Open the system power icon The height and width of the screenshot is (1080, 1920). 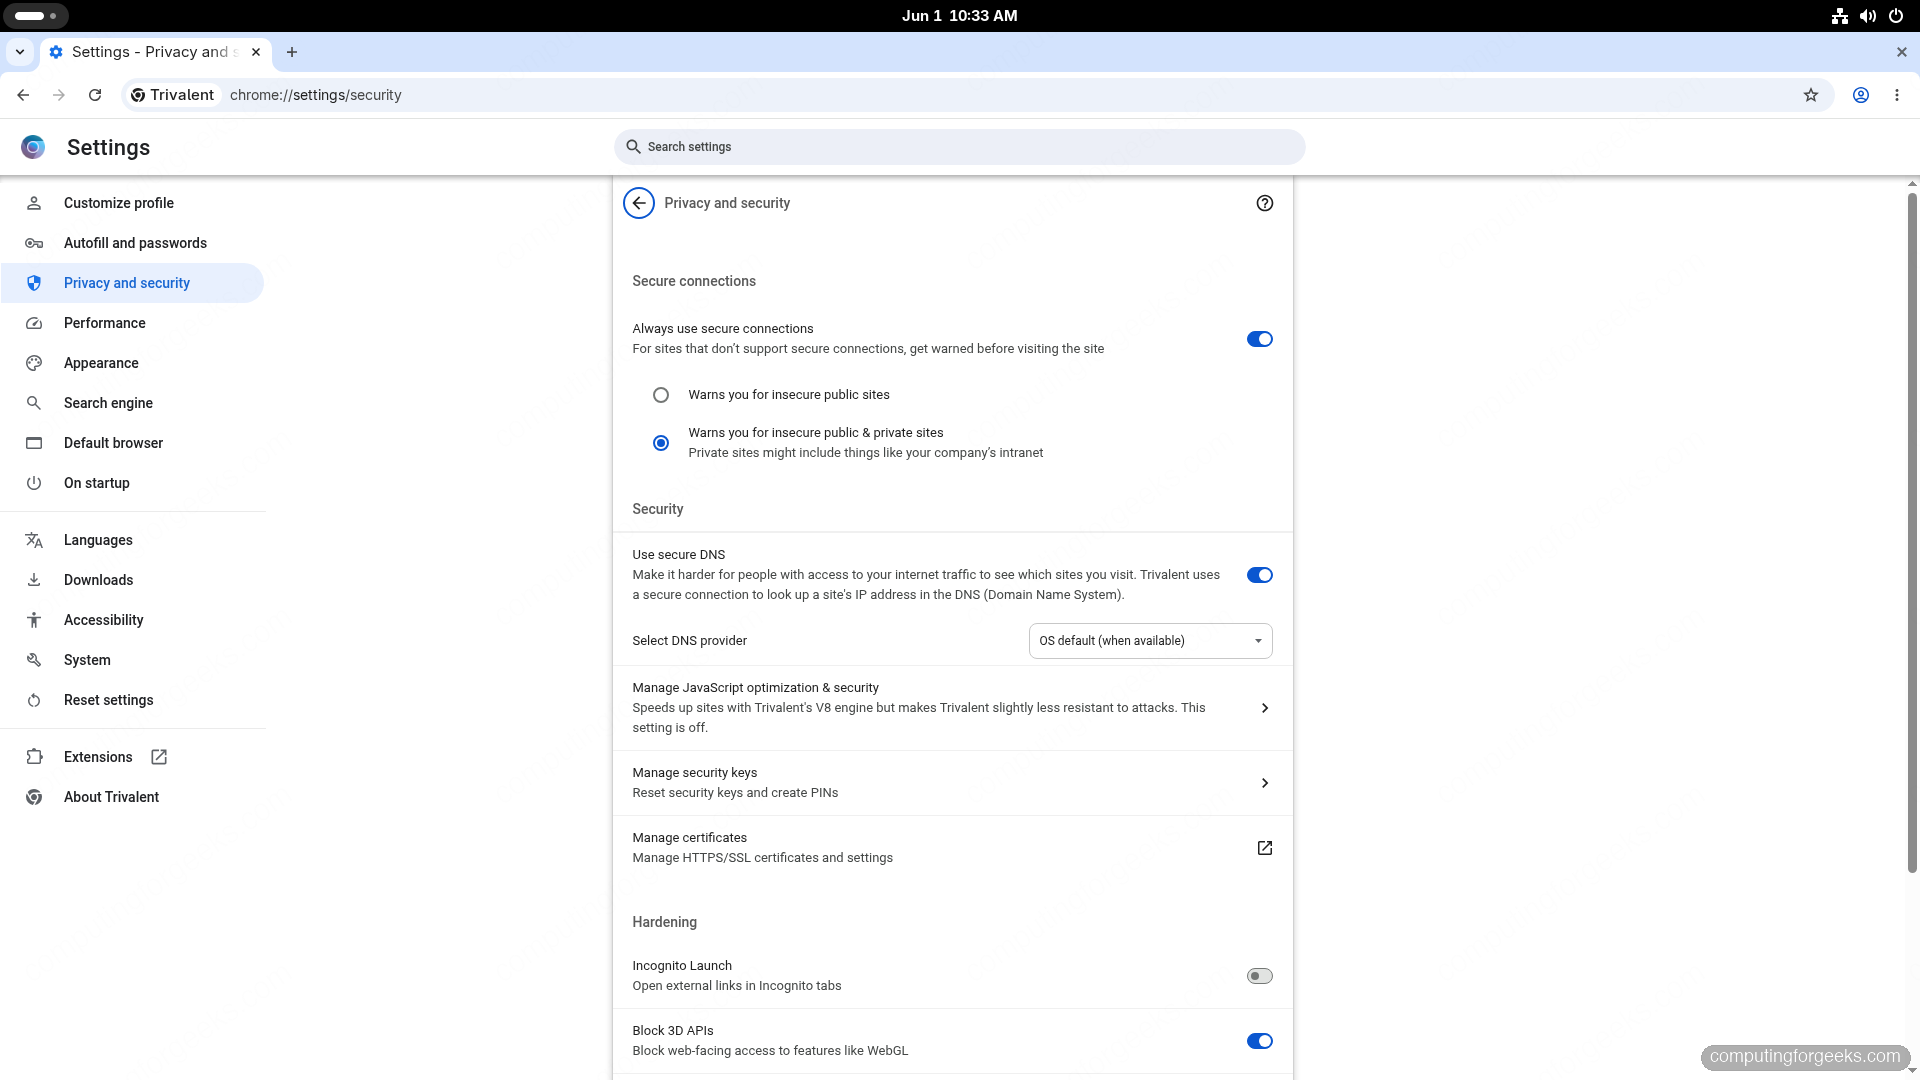pyautogui.click(x=1896, y=16)
